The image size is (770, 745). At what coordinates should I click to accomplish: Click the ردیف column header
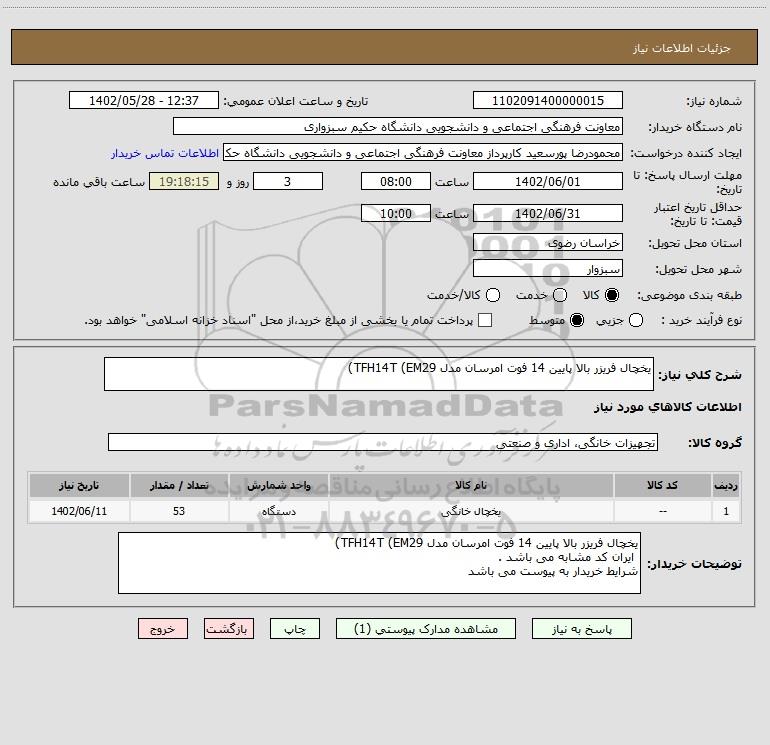point(726,485)
